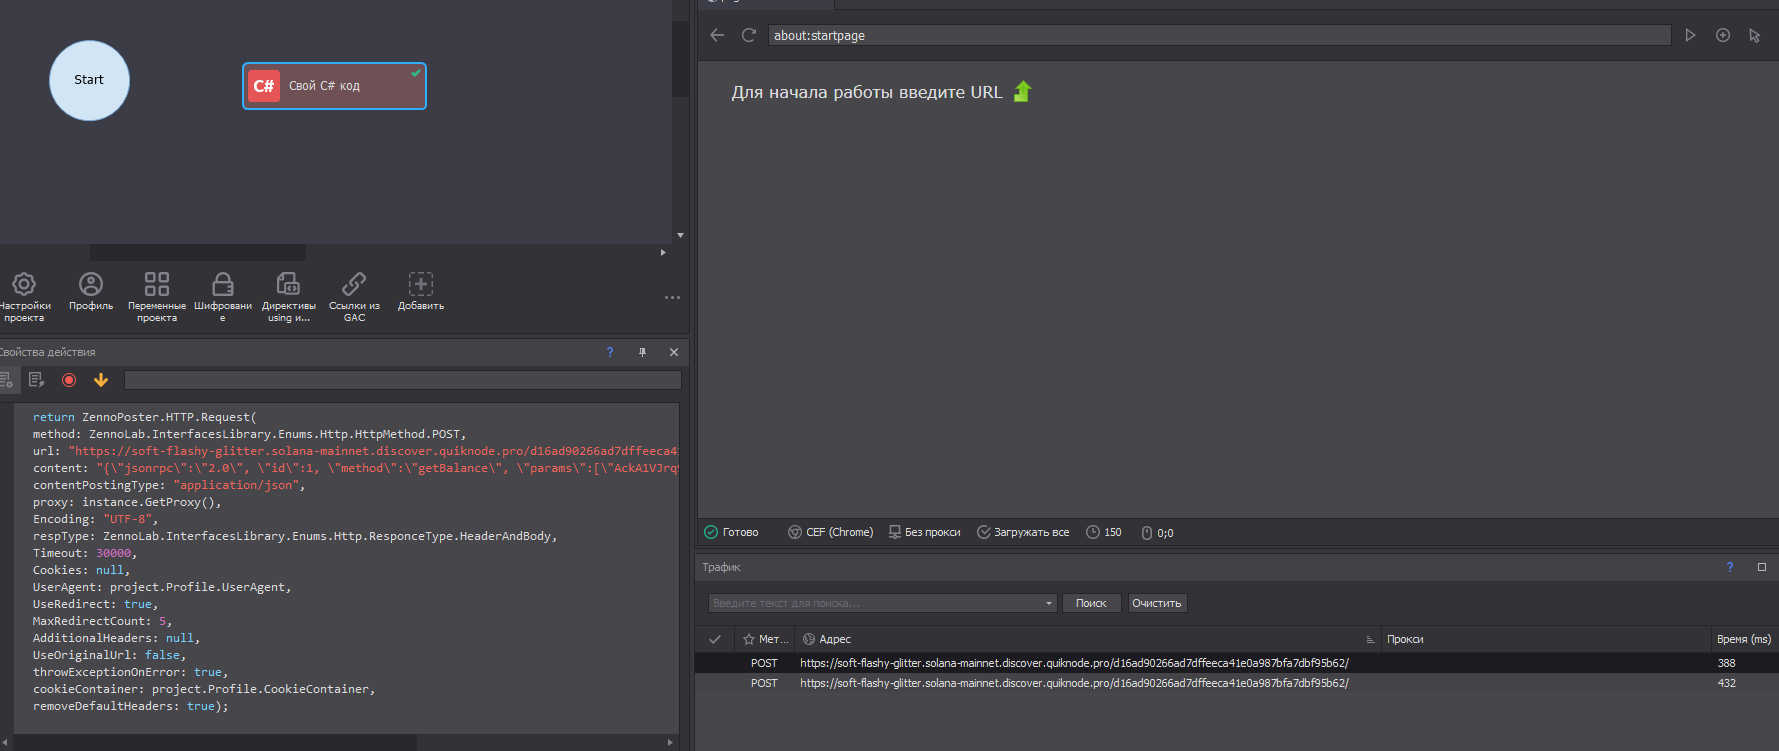Viewport: 1779px width, 751px height.
Task: Click the Добавить plus icon
Action: [421, 285]
